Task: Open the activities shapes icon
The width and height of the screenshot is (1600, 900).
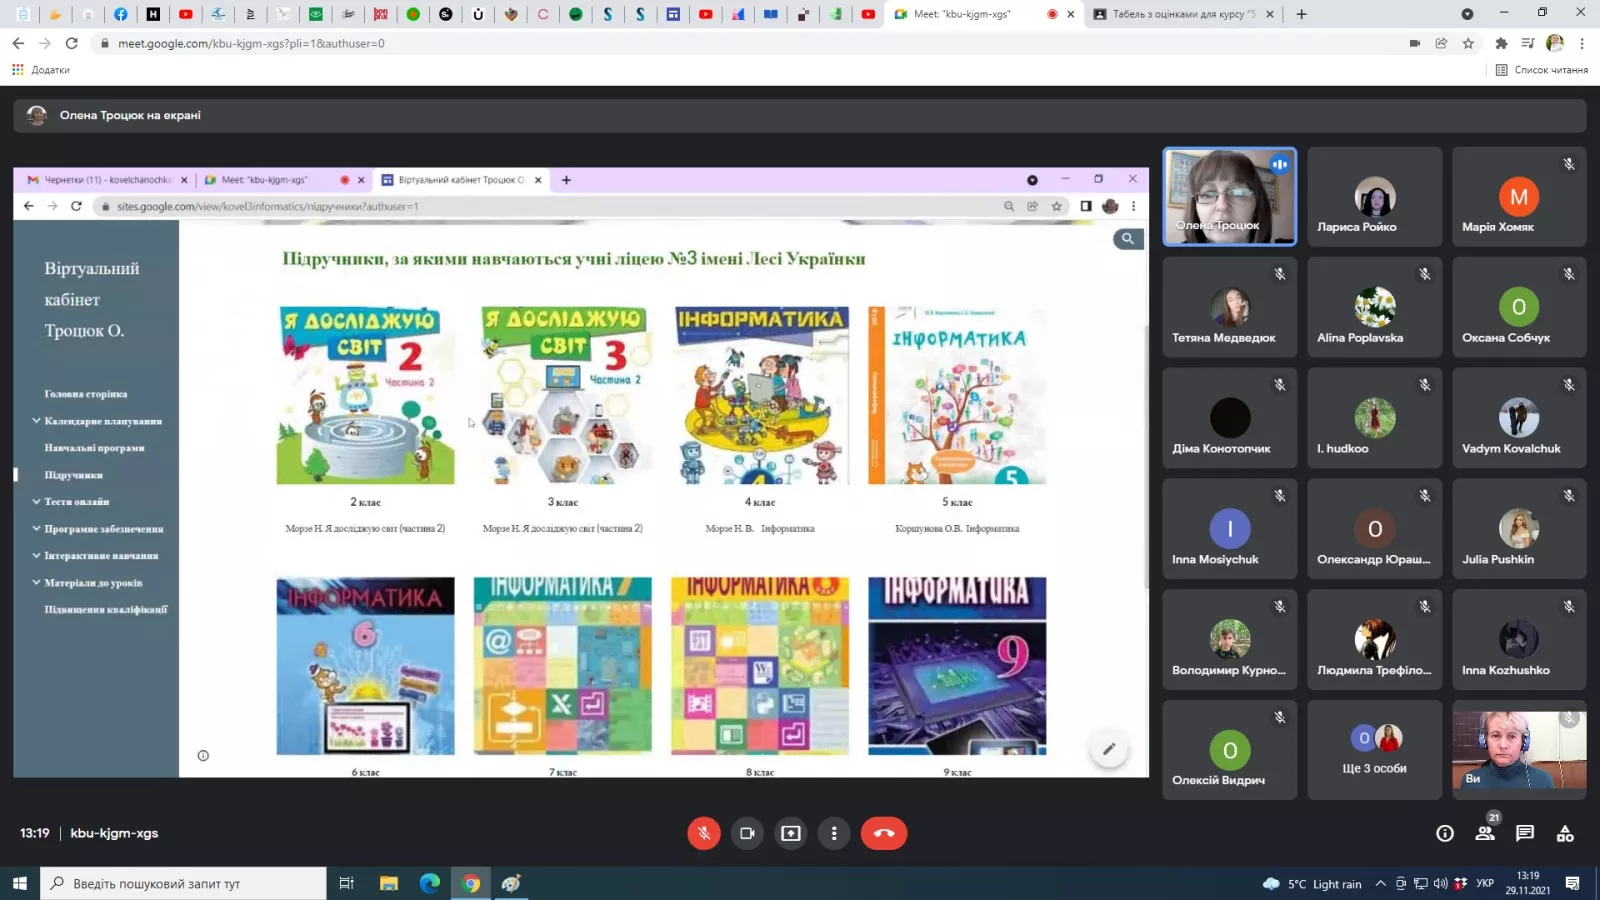Action: (x=1565, y=833)
